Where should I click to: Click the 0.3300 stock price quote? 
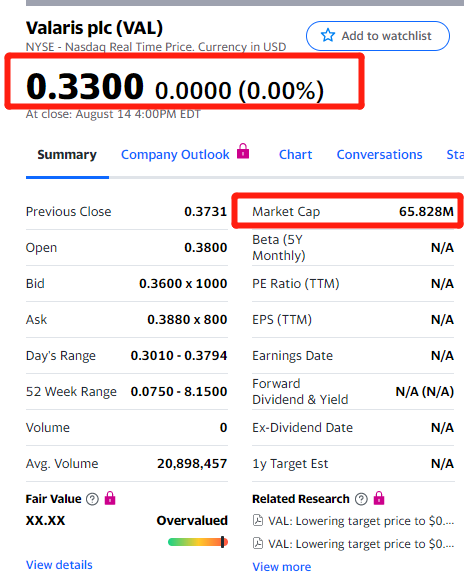point(85,86)
